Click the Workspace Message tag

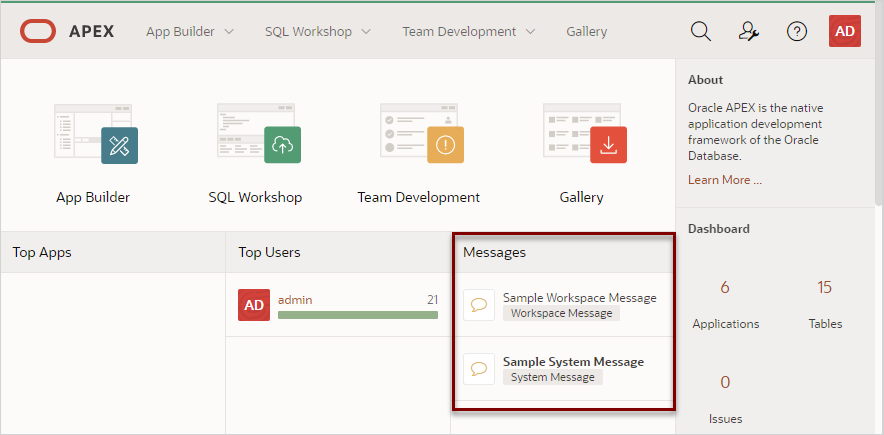coord(562,313)
